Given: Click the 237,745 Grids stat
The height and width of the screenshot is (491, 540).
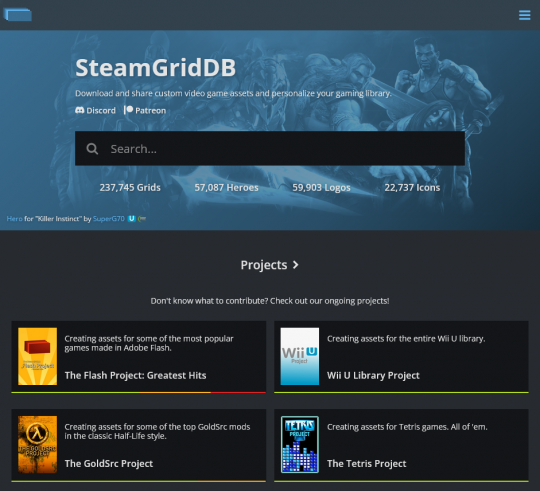Looking at the screenshot, I should [130, 187].
